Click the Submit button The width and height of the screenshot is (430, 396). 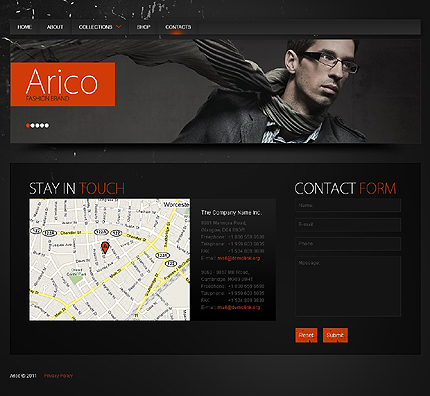335,335
